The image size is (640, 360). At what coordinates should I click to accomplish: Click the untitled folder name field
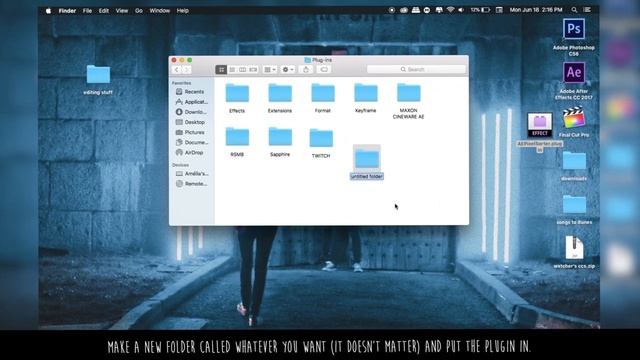[x=367, y=176]
